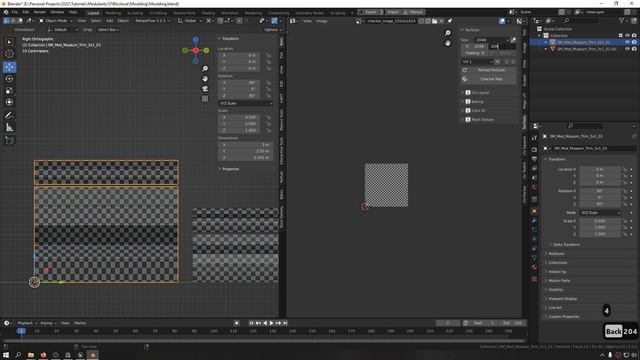640x360 pixels.
Task: Toggle snapping magnet in the viewport header
Action: 220,21
